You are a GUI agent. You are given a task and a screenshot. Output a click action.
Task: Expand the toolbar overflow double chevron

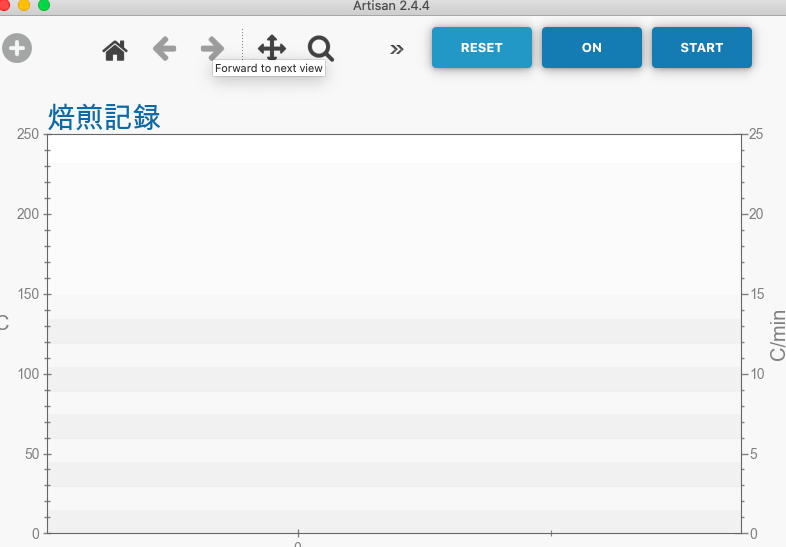pyautogui.click(x=397, y=49)
